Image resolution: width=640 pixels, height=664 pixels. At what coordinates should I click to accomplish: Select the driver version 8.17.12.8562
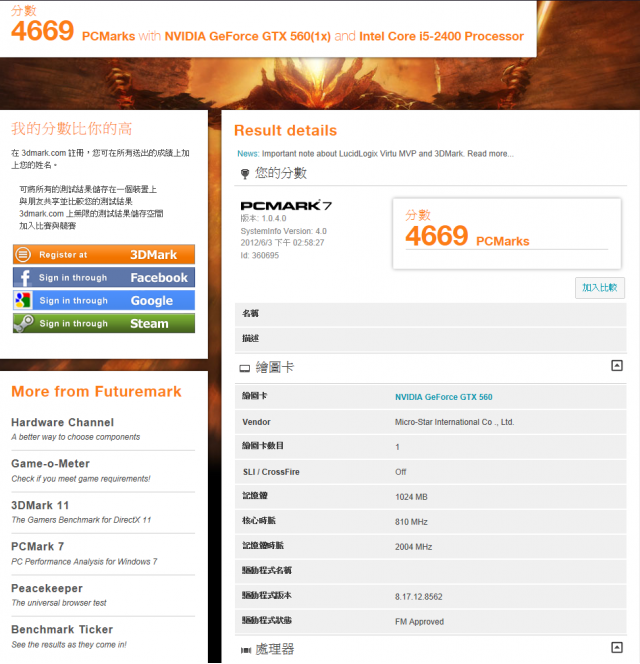418,597
